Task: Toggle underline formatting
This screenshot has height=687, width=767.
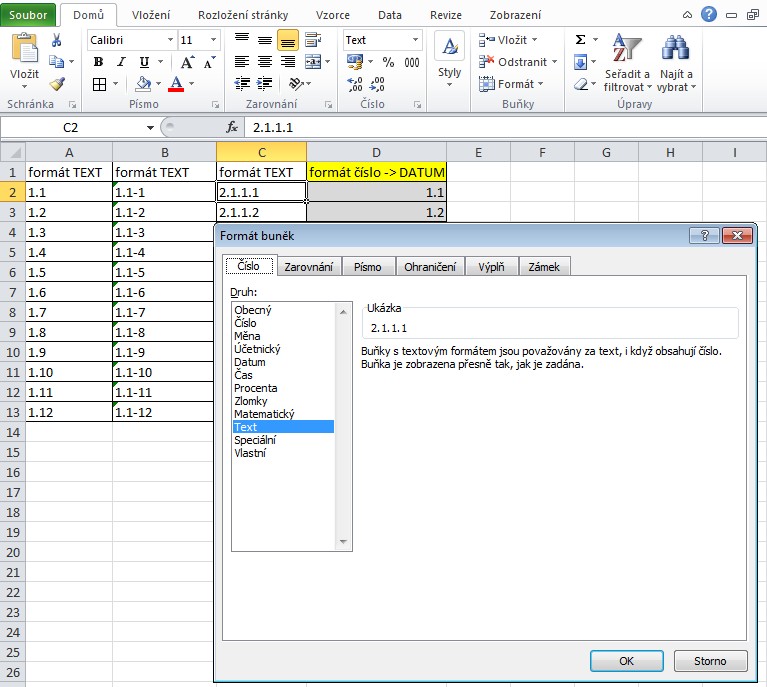Action: pos(144,62)
